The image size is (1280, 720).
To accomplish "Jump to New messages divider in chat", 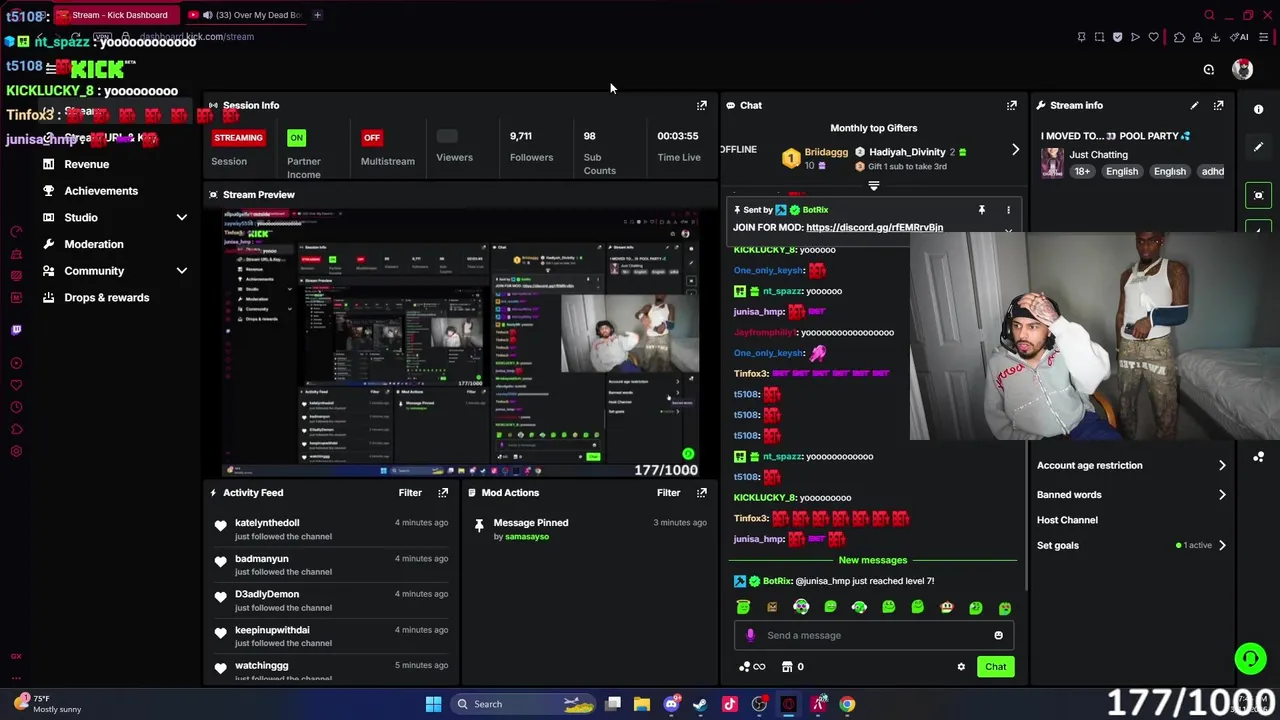I will 873,560.
